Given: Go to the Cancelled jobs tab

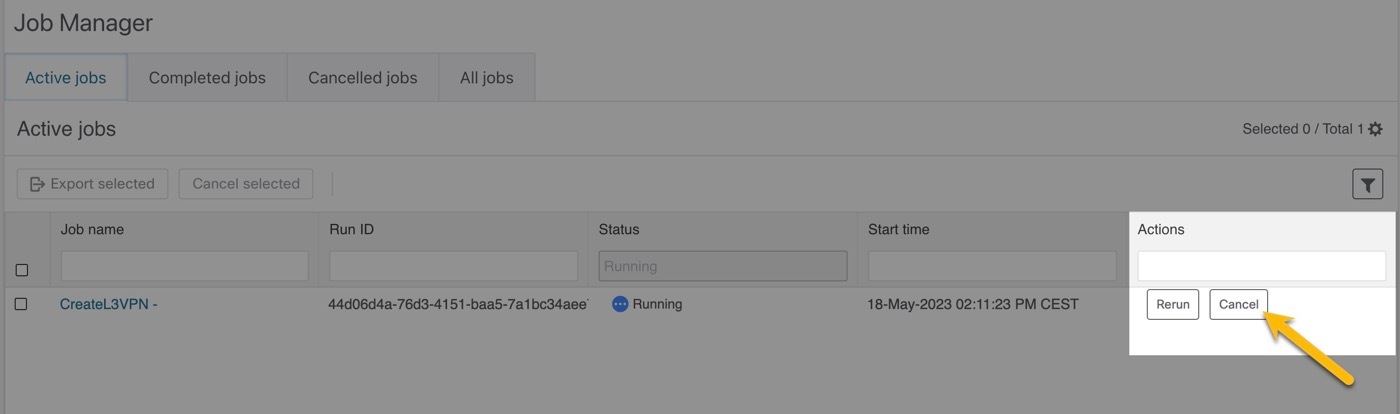Looking at the screenshot, I should (362, 78).
